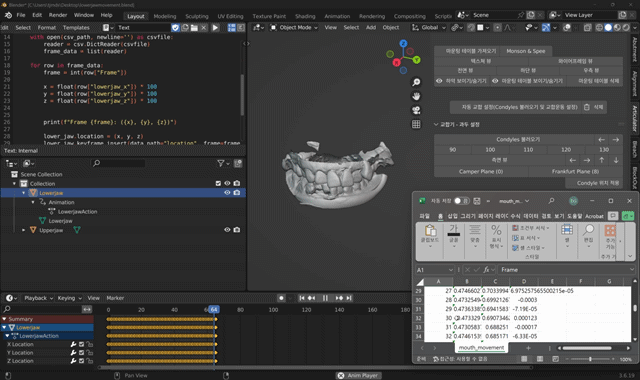Select the mouth_movement sheet tab
Screen dimensions: 640x380
[481, 348]
